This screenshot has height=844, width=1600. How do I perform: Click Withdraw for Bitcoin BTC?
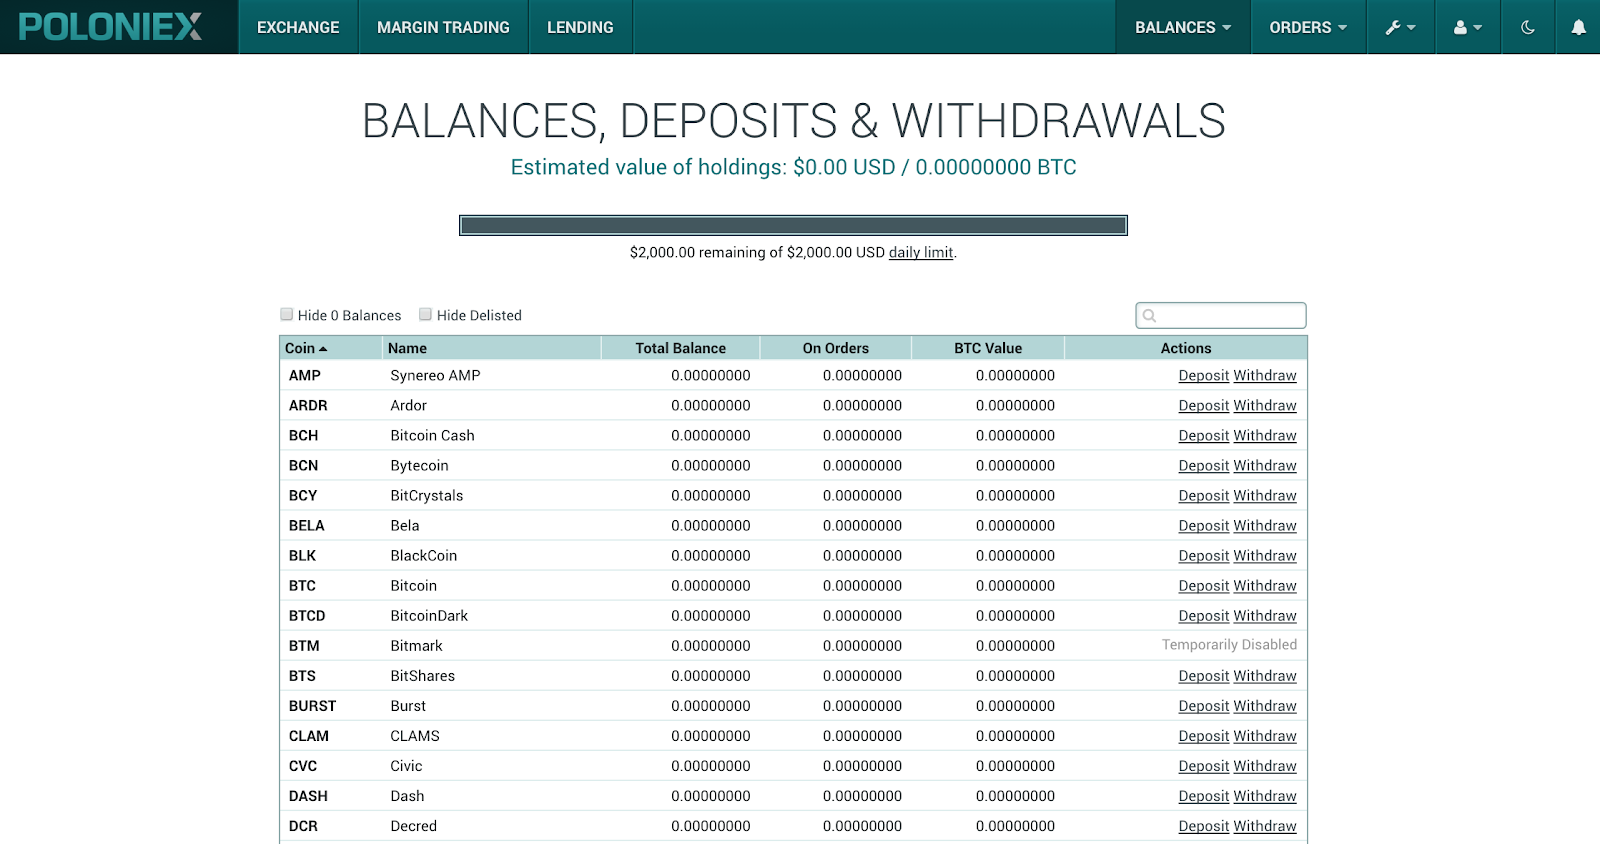click(x=1265, y=585)
